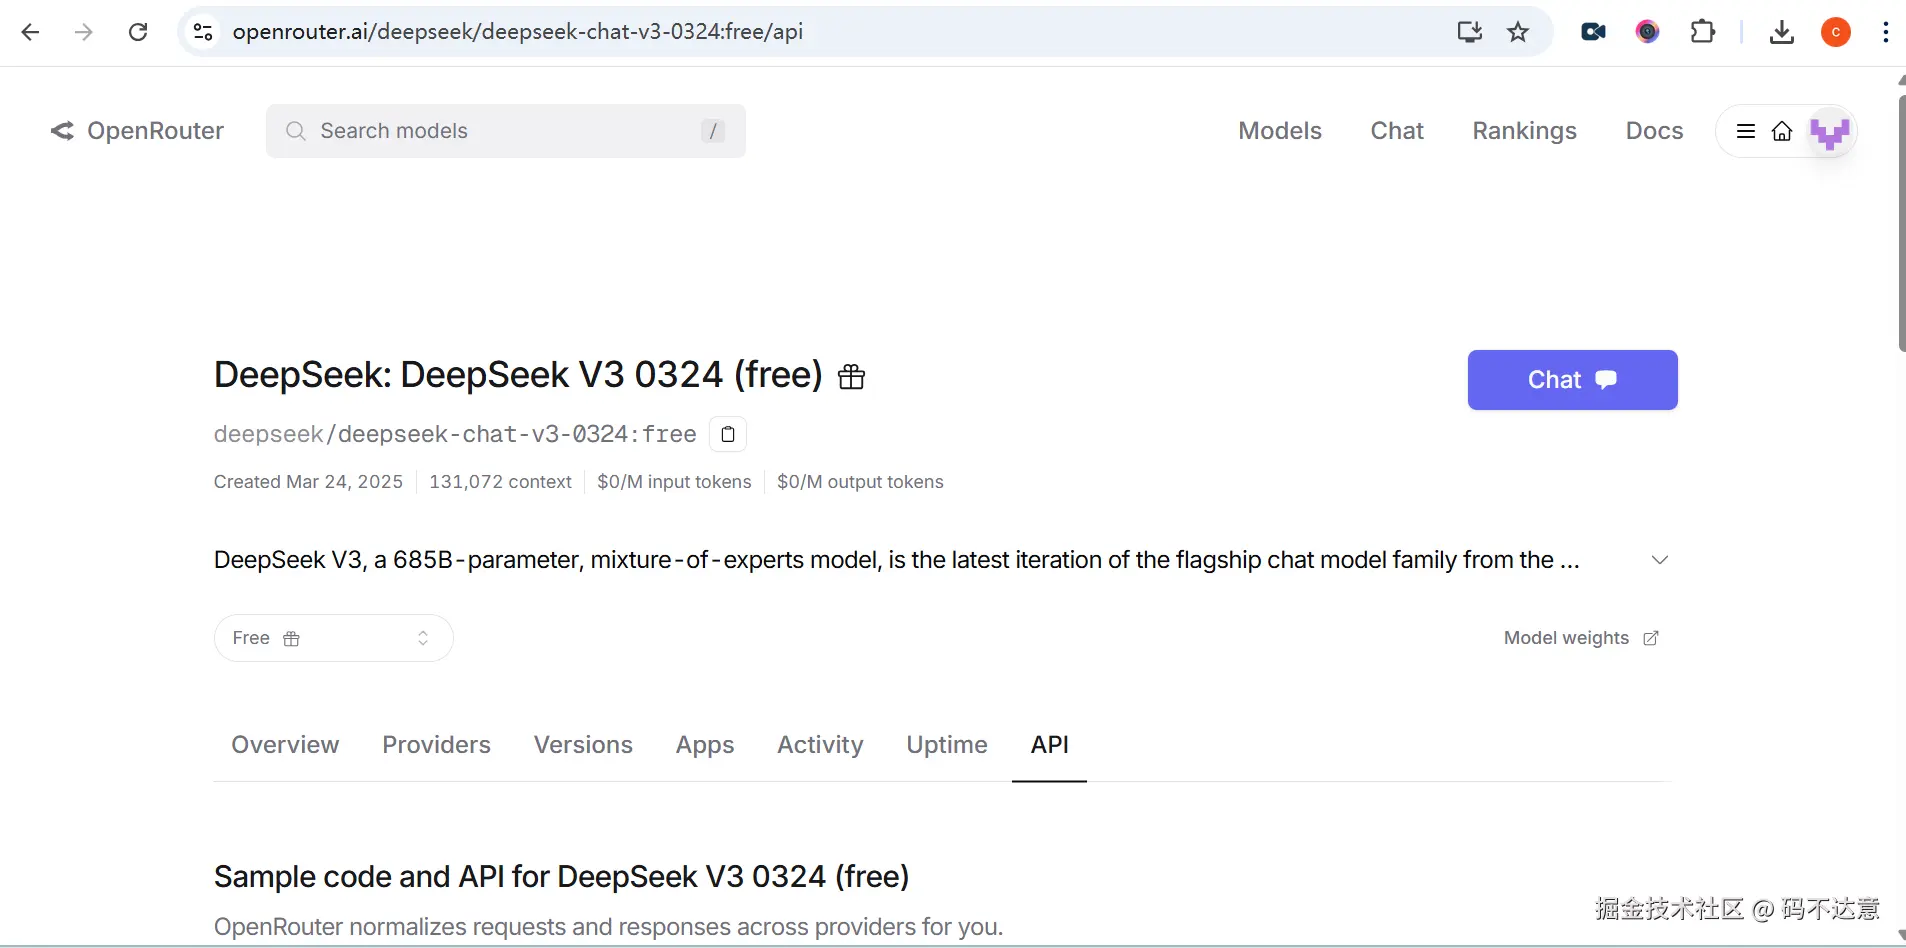The height and width of the screenshot is (948, 1906).
Task: Click the OpenRouter logo
Action: click(138, 131)
